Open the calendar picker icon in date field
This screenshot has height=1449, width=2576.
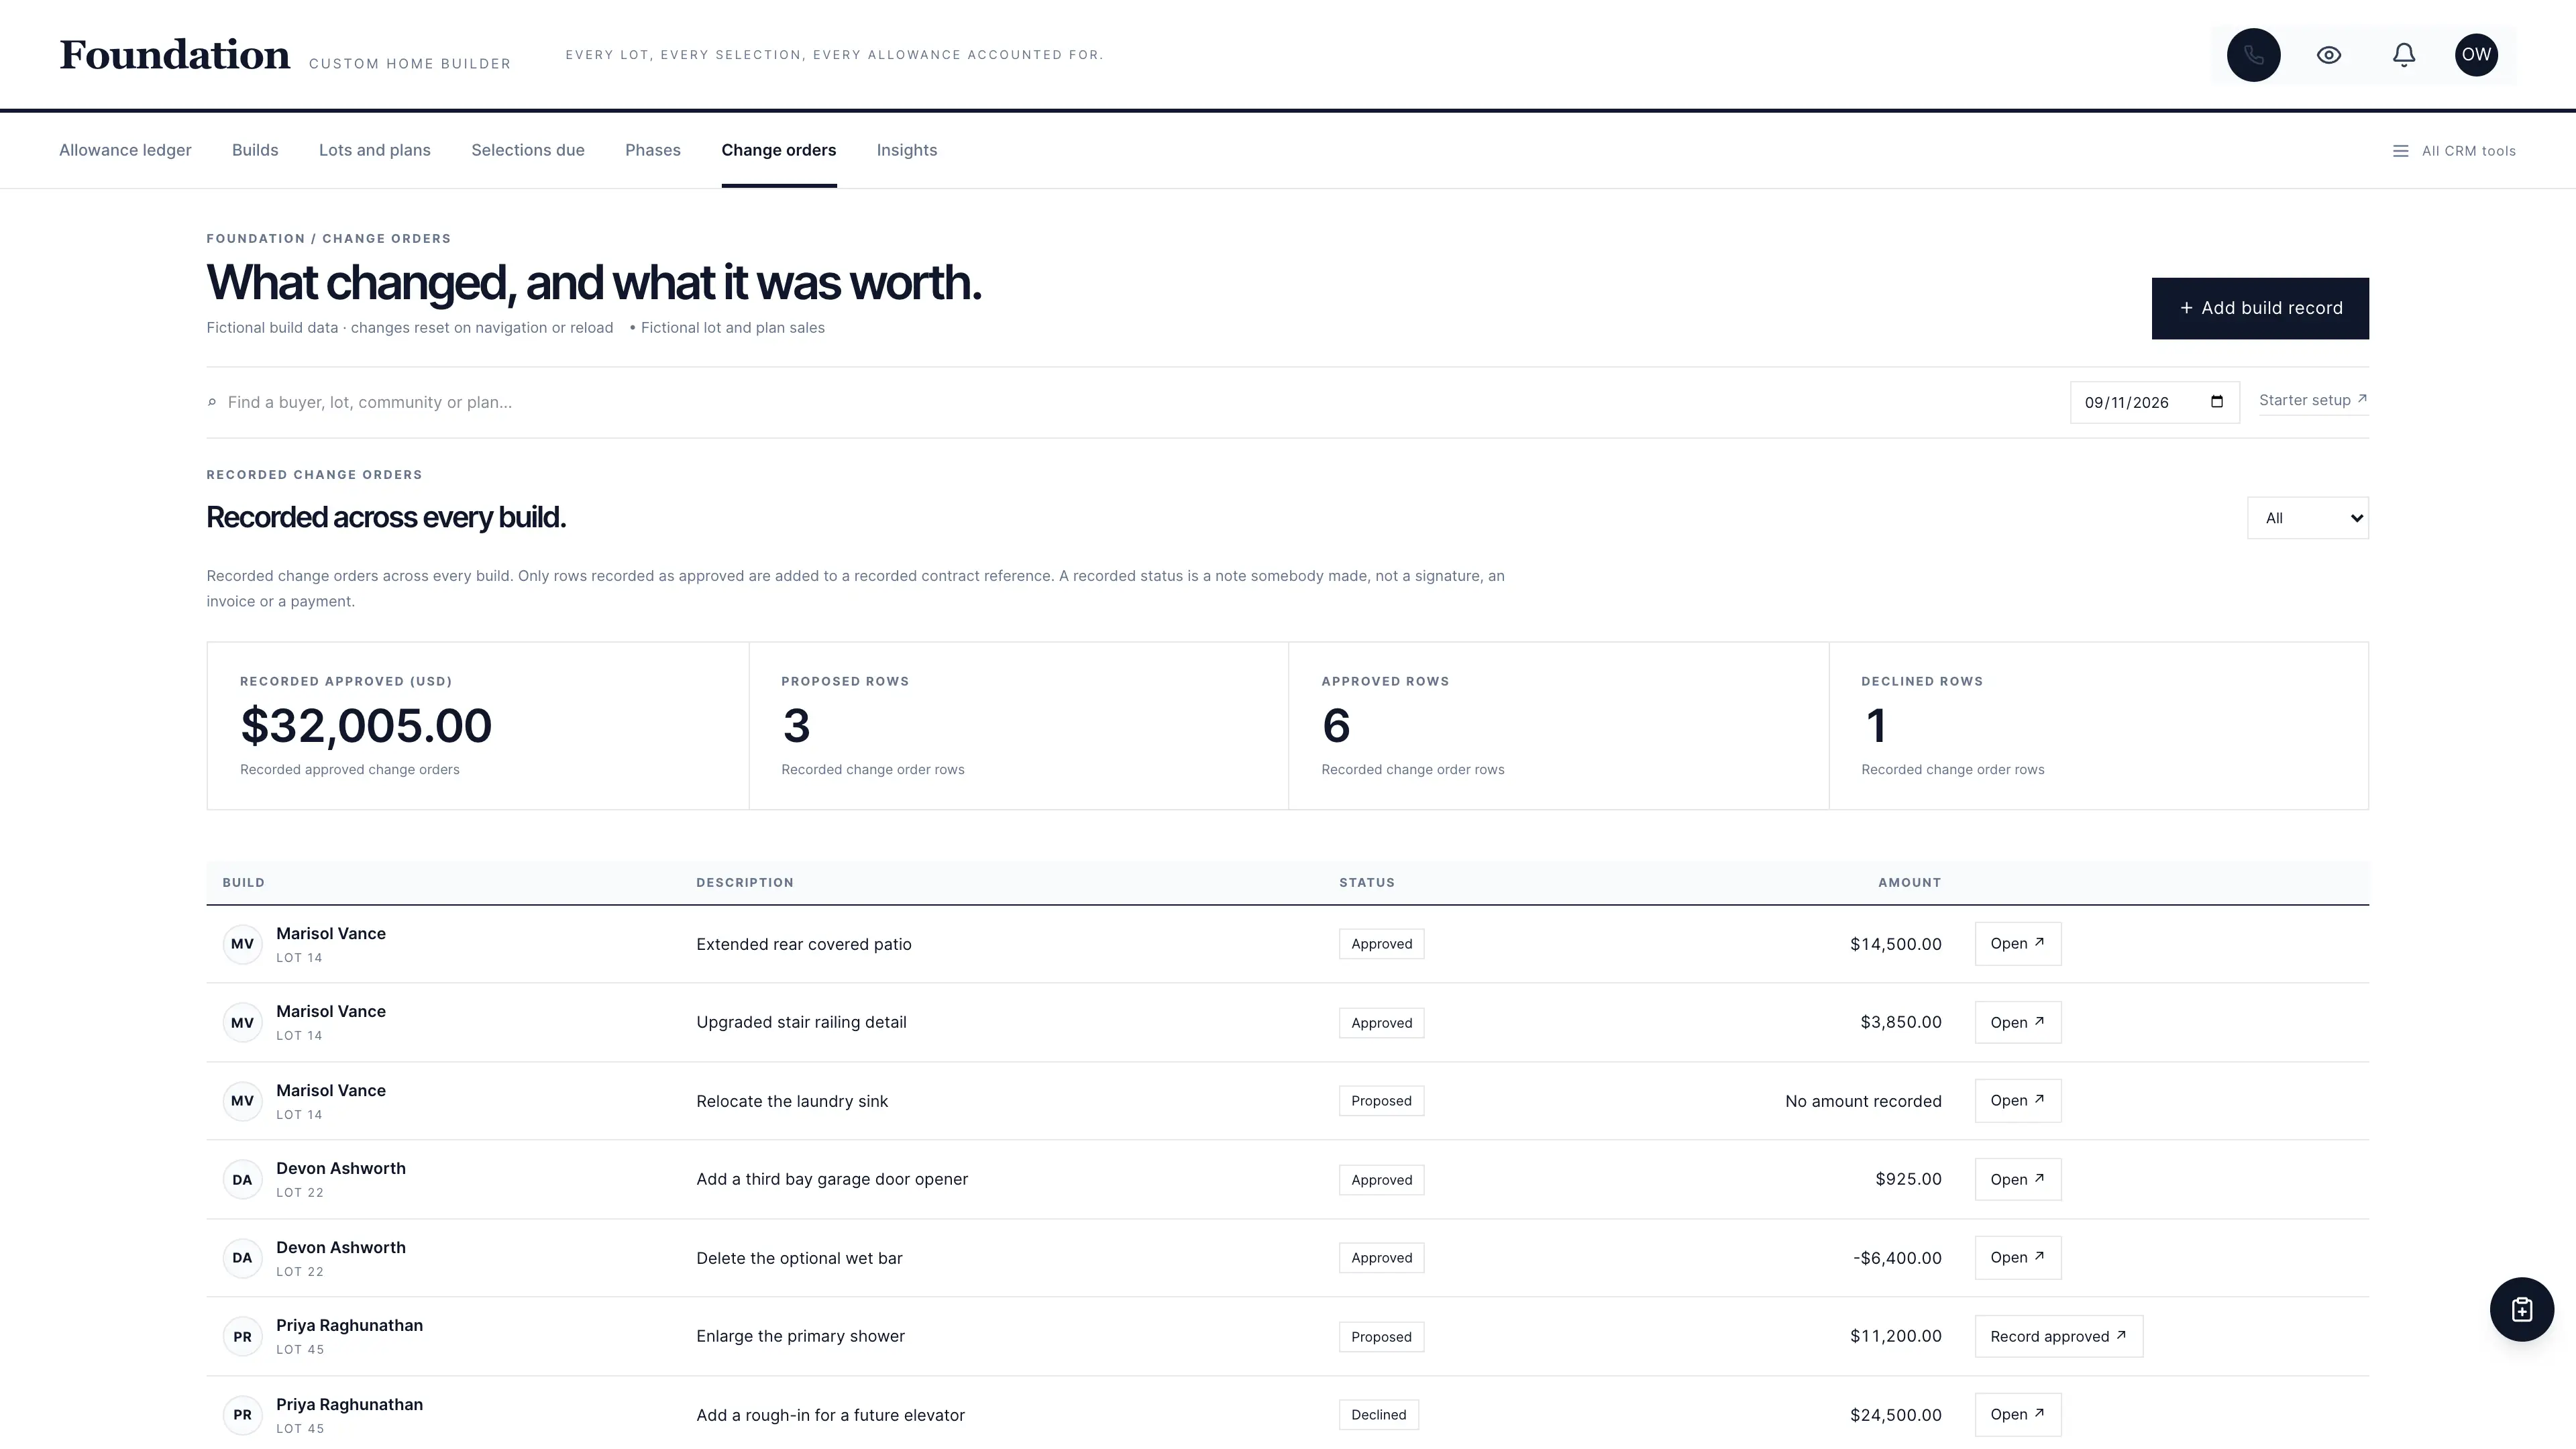2216,402
